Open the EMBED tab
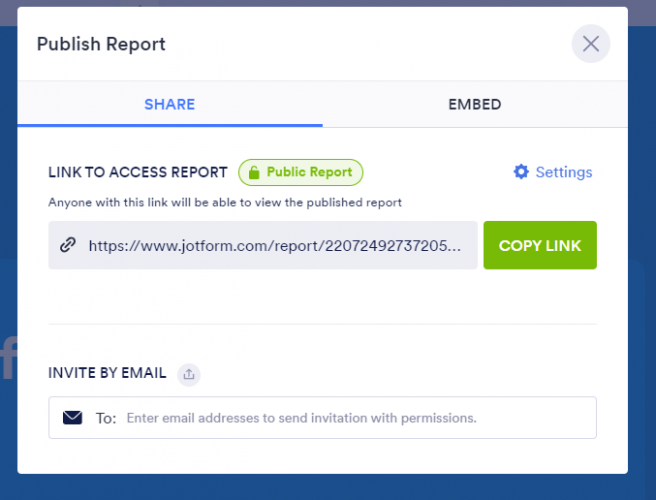This screenshot has width=656, height=500. pos(475,104)
